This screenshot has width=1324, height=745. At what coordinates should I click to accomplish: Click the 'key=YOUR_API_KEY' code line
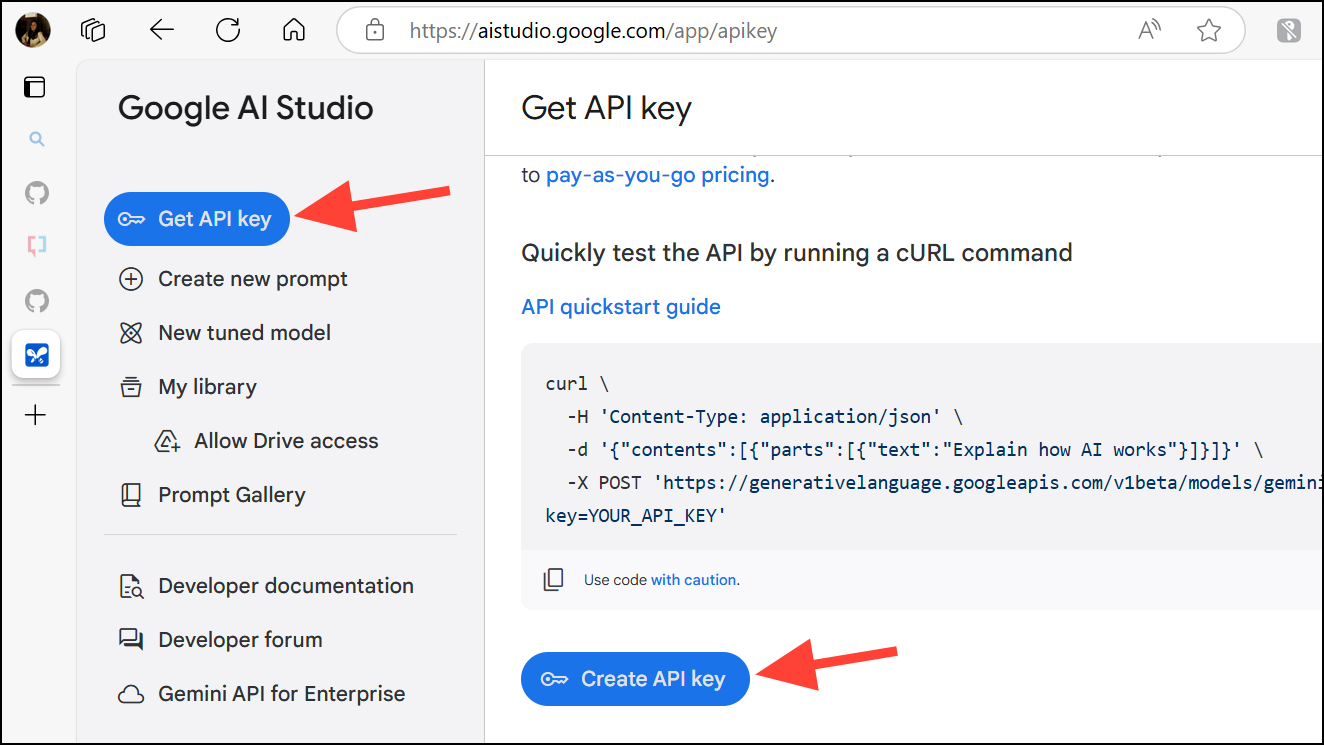tap(636, 516)
